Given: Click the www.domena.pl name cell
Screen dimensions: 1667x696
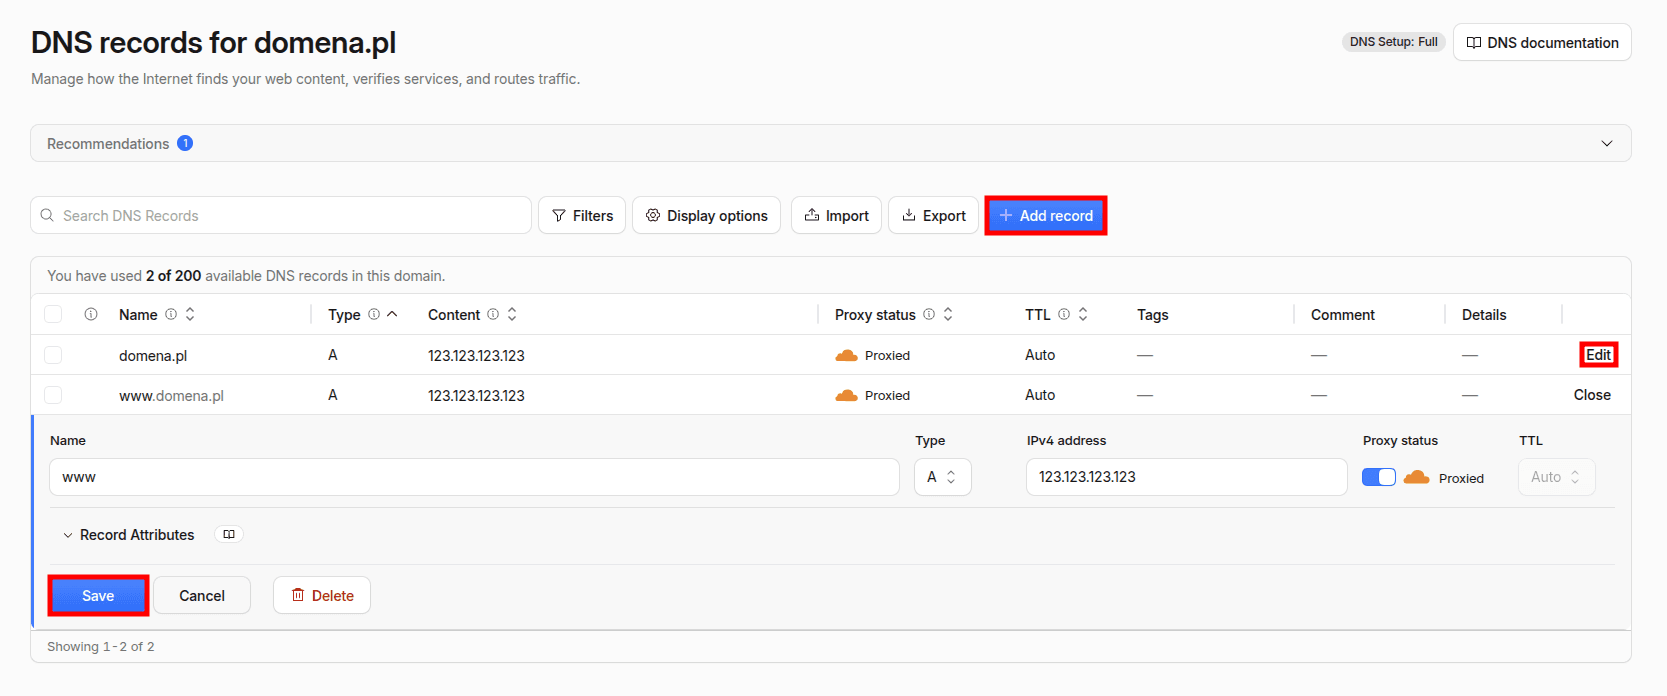Looking at the screenshot, I should (x=171, y=395).
